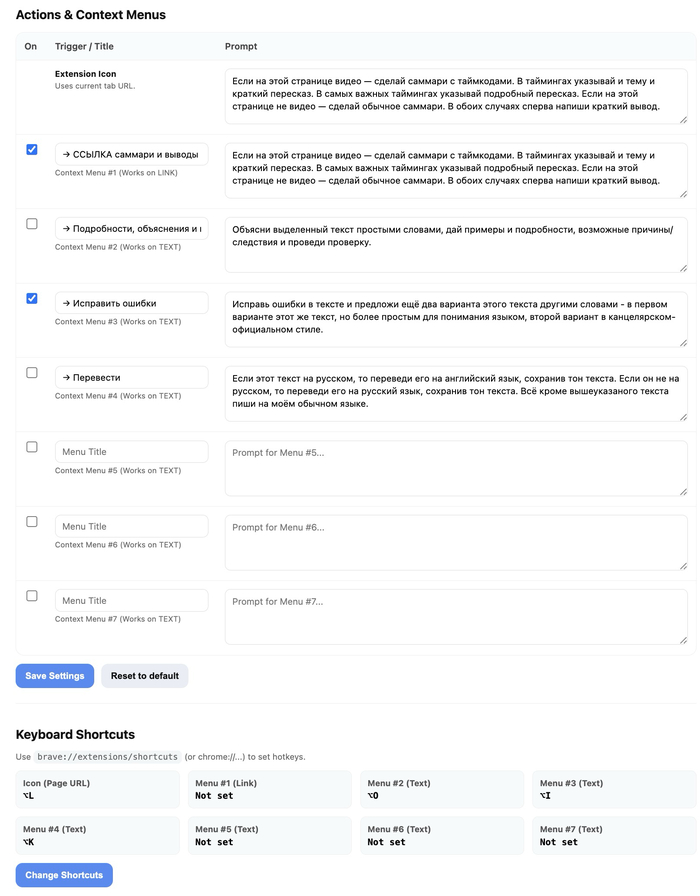
Task: Click the Menu #6 title input
Action: pos(131,526)
